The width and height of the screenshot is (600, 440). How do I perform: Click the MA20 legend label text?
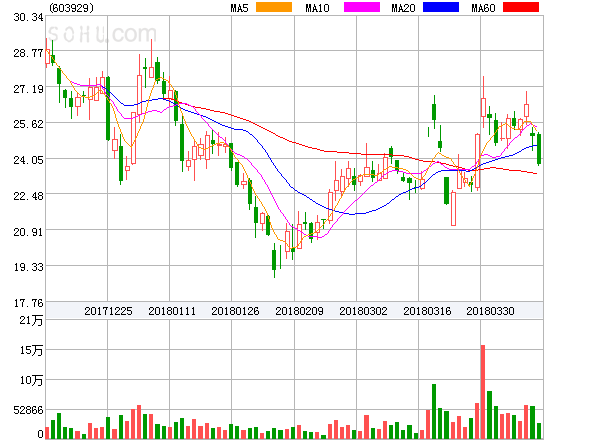[403, 8]
